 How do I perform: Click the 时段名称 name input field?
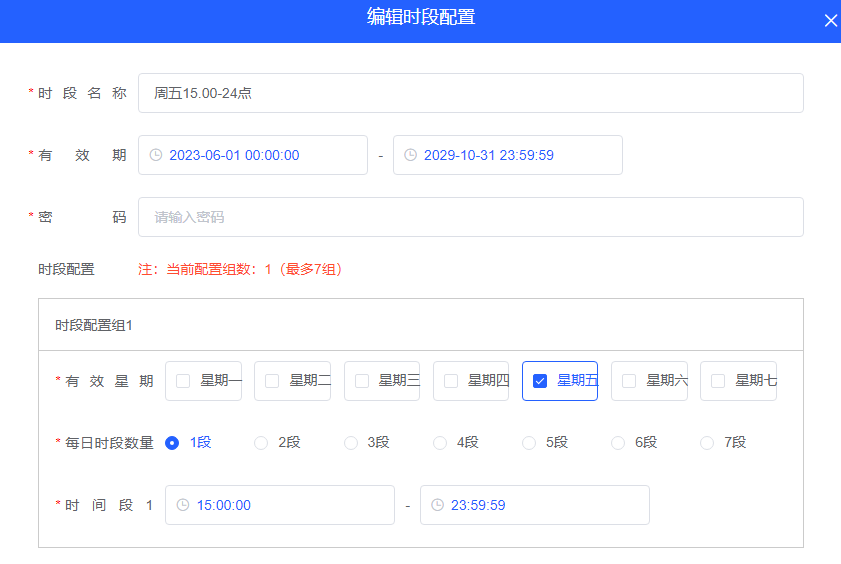click(470, 93)
